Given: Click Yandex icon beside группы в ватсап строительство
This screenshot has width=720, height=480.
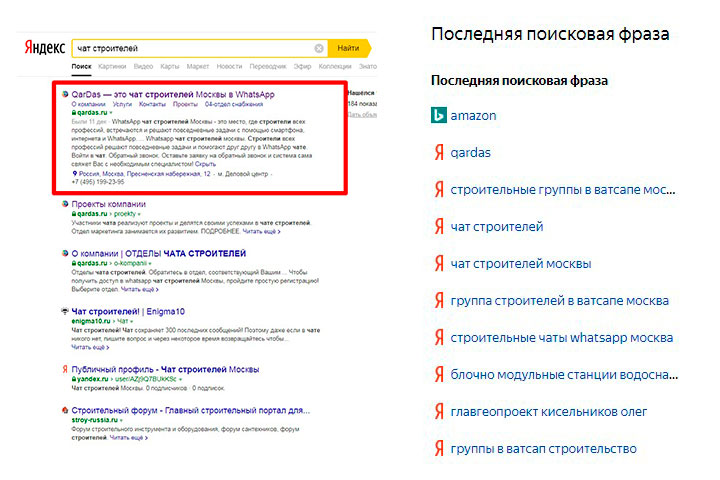Looking at the screenshot, I should (x=439, y=448).
